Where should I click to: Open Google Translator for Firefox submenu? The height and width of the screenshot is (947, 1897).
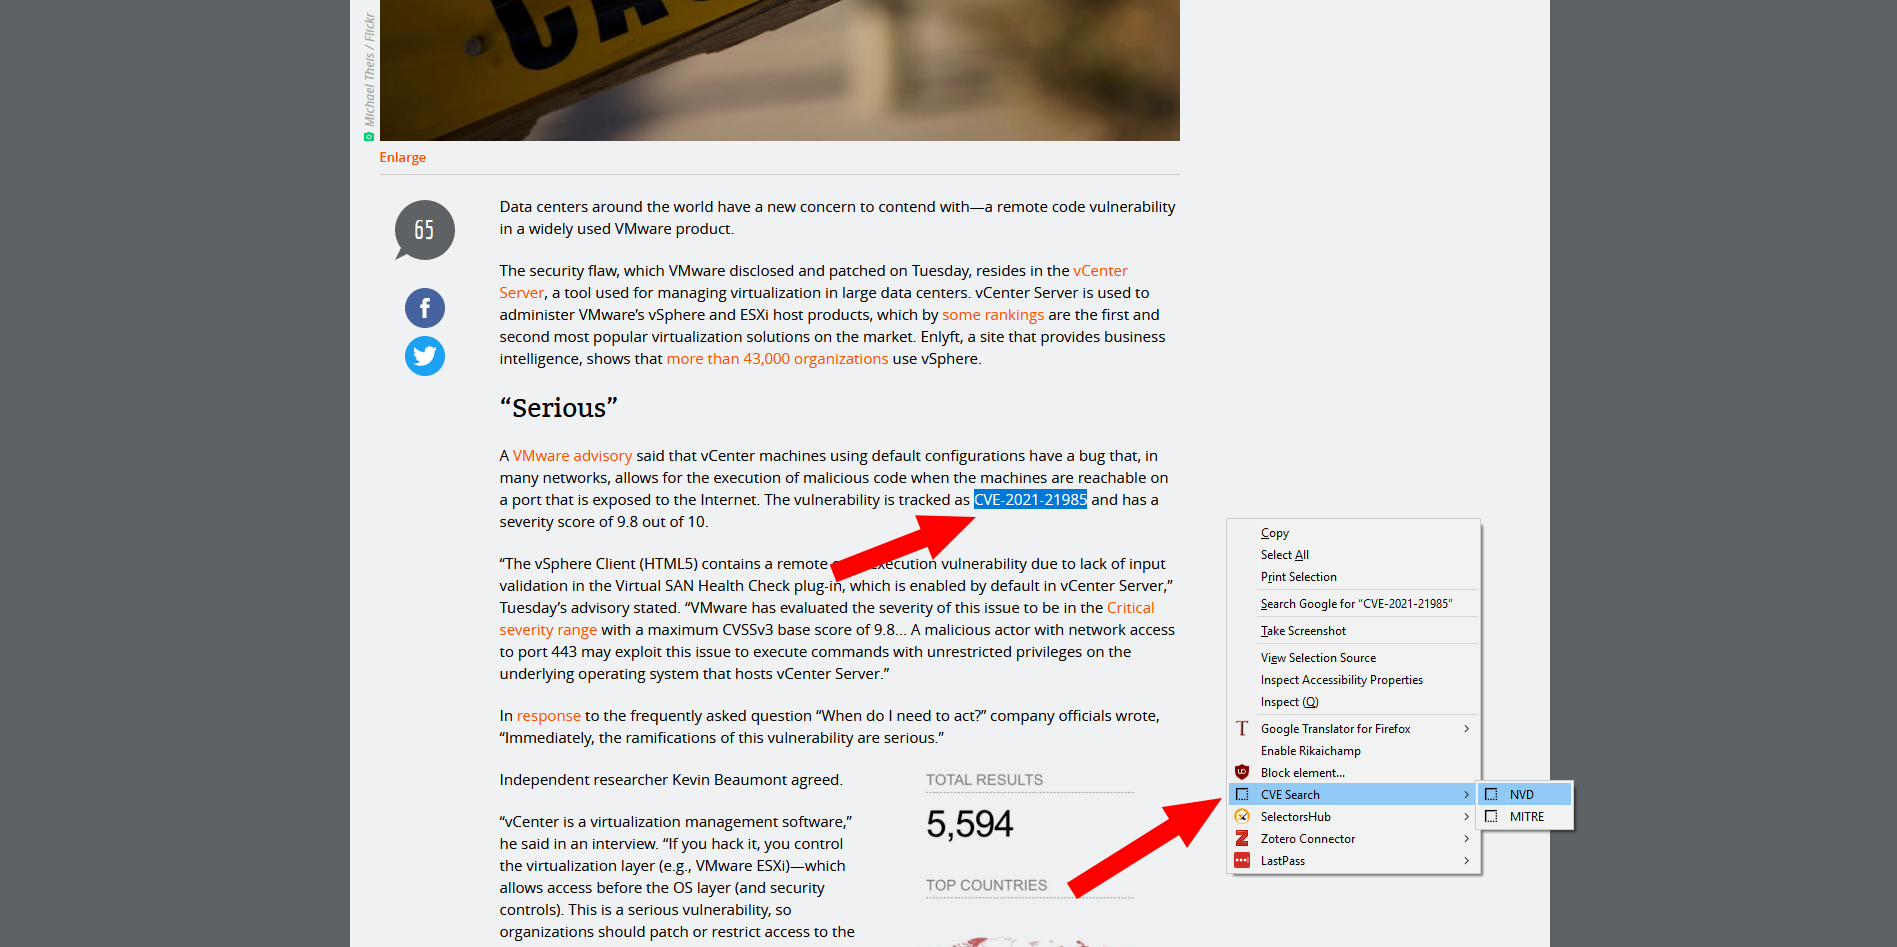1354,729
